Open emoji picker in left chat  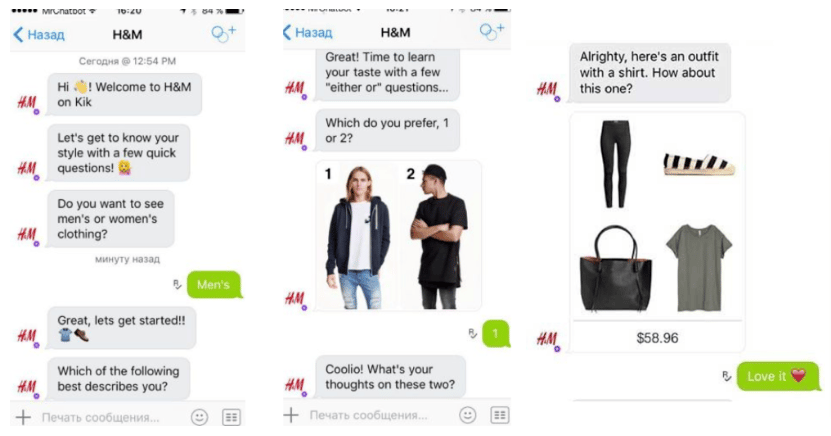pos(199,417)
